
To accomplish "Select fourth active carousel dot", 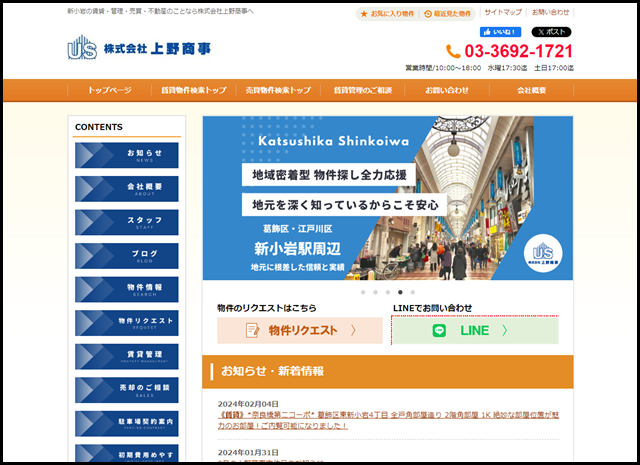I will tap(400, 292).
